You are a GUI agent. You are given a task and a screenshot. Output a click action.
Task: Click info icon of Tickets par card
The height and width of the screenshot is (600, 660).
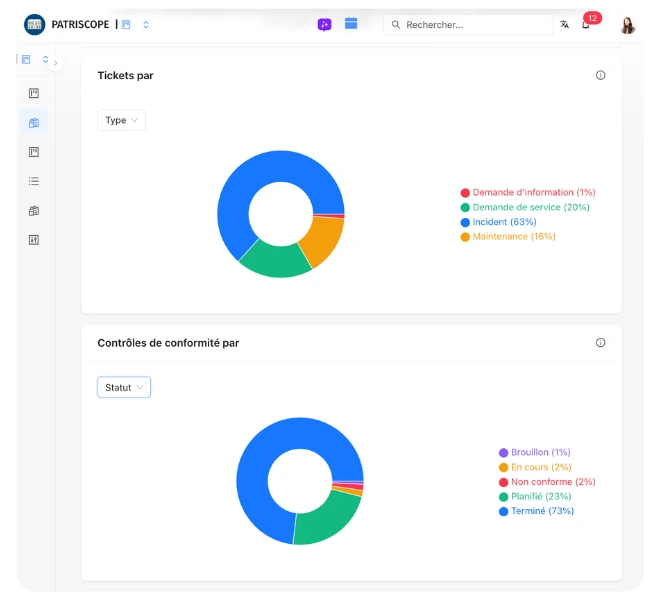(600, 75)
